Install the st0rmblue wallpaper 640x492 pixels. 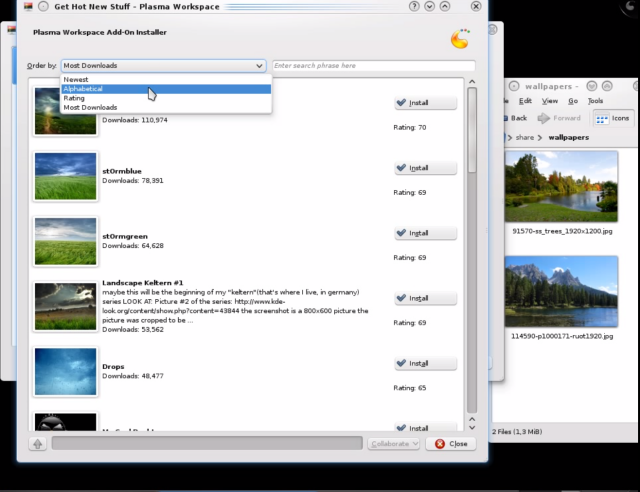tap(425, 168)
